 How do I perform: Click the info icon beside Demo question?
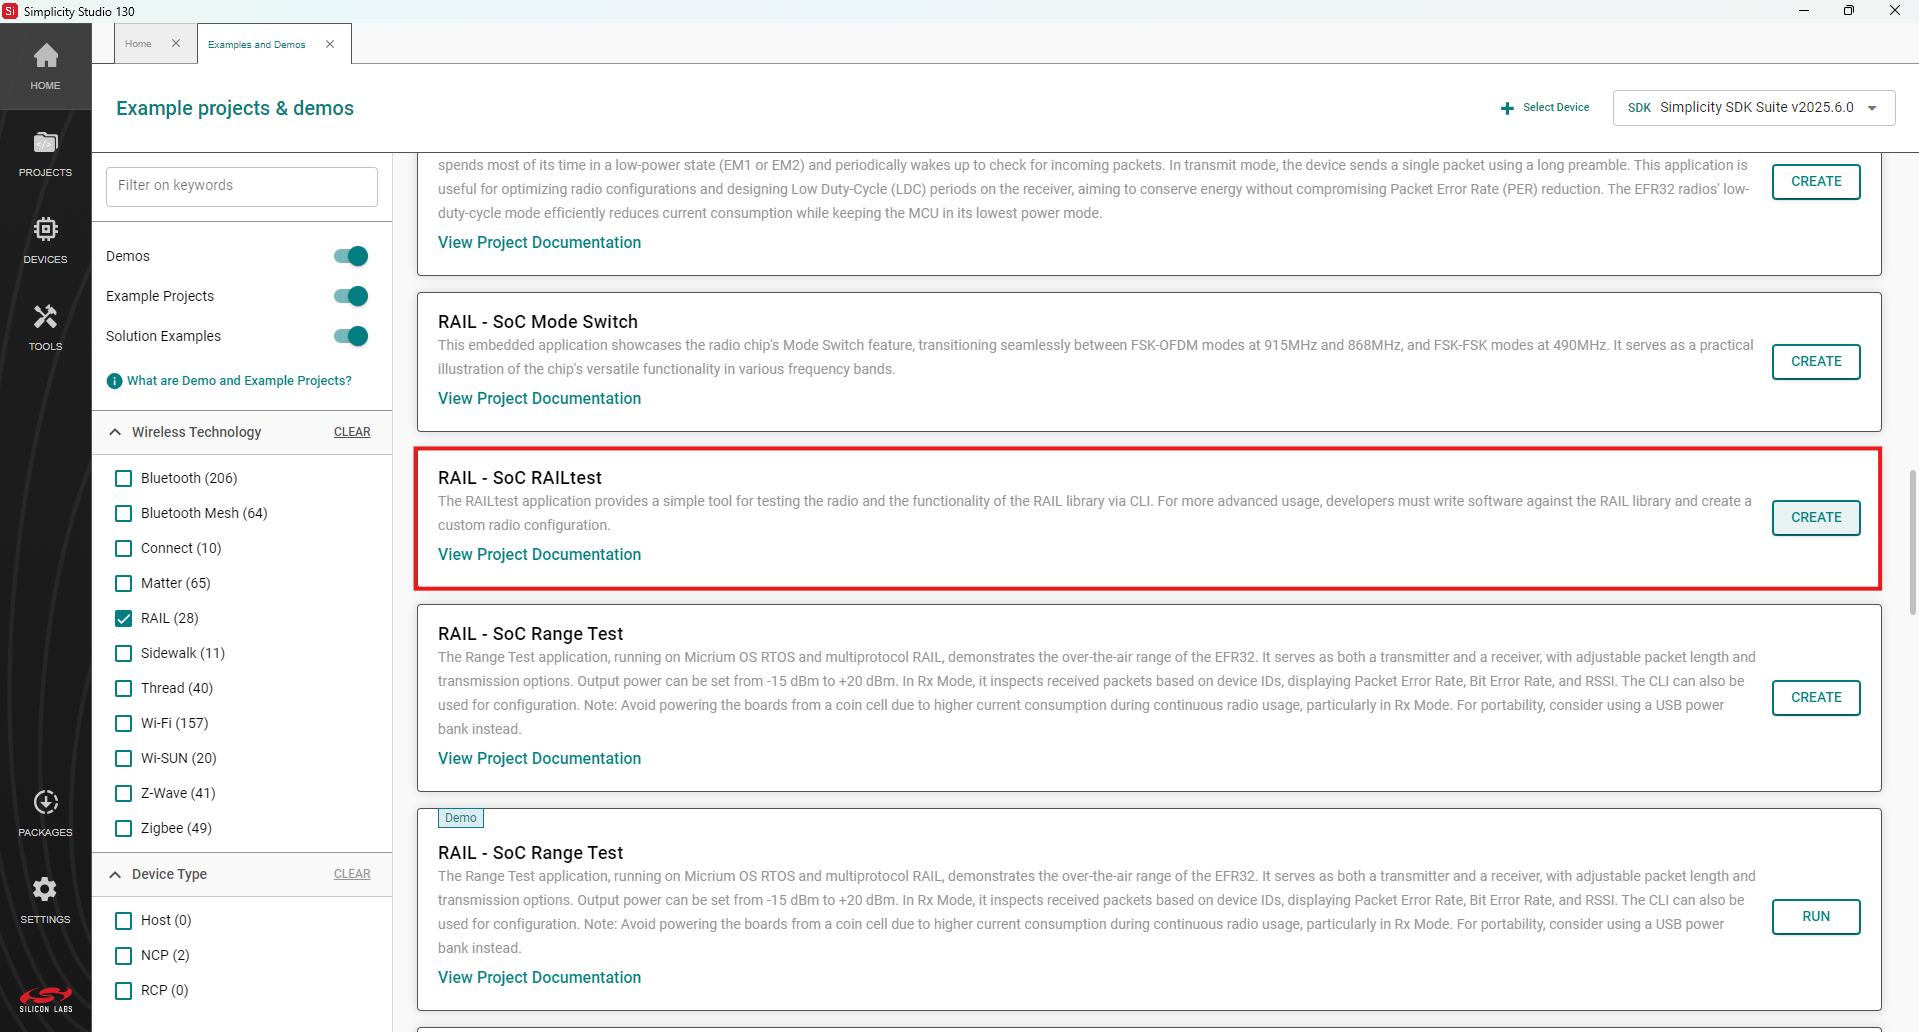[x=114, y=381]
